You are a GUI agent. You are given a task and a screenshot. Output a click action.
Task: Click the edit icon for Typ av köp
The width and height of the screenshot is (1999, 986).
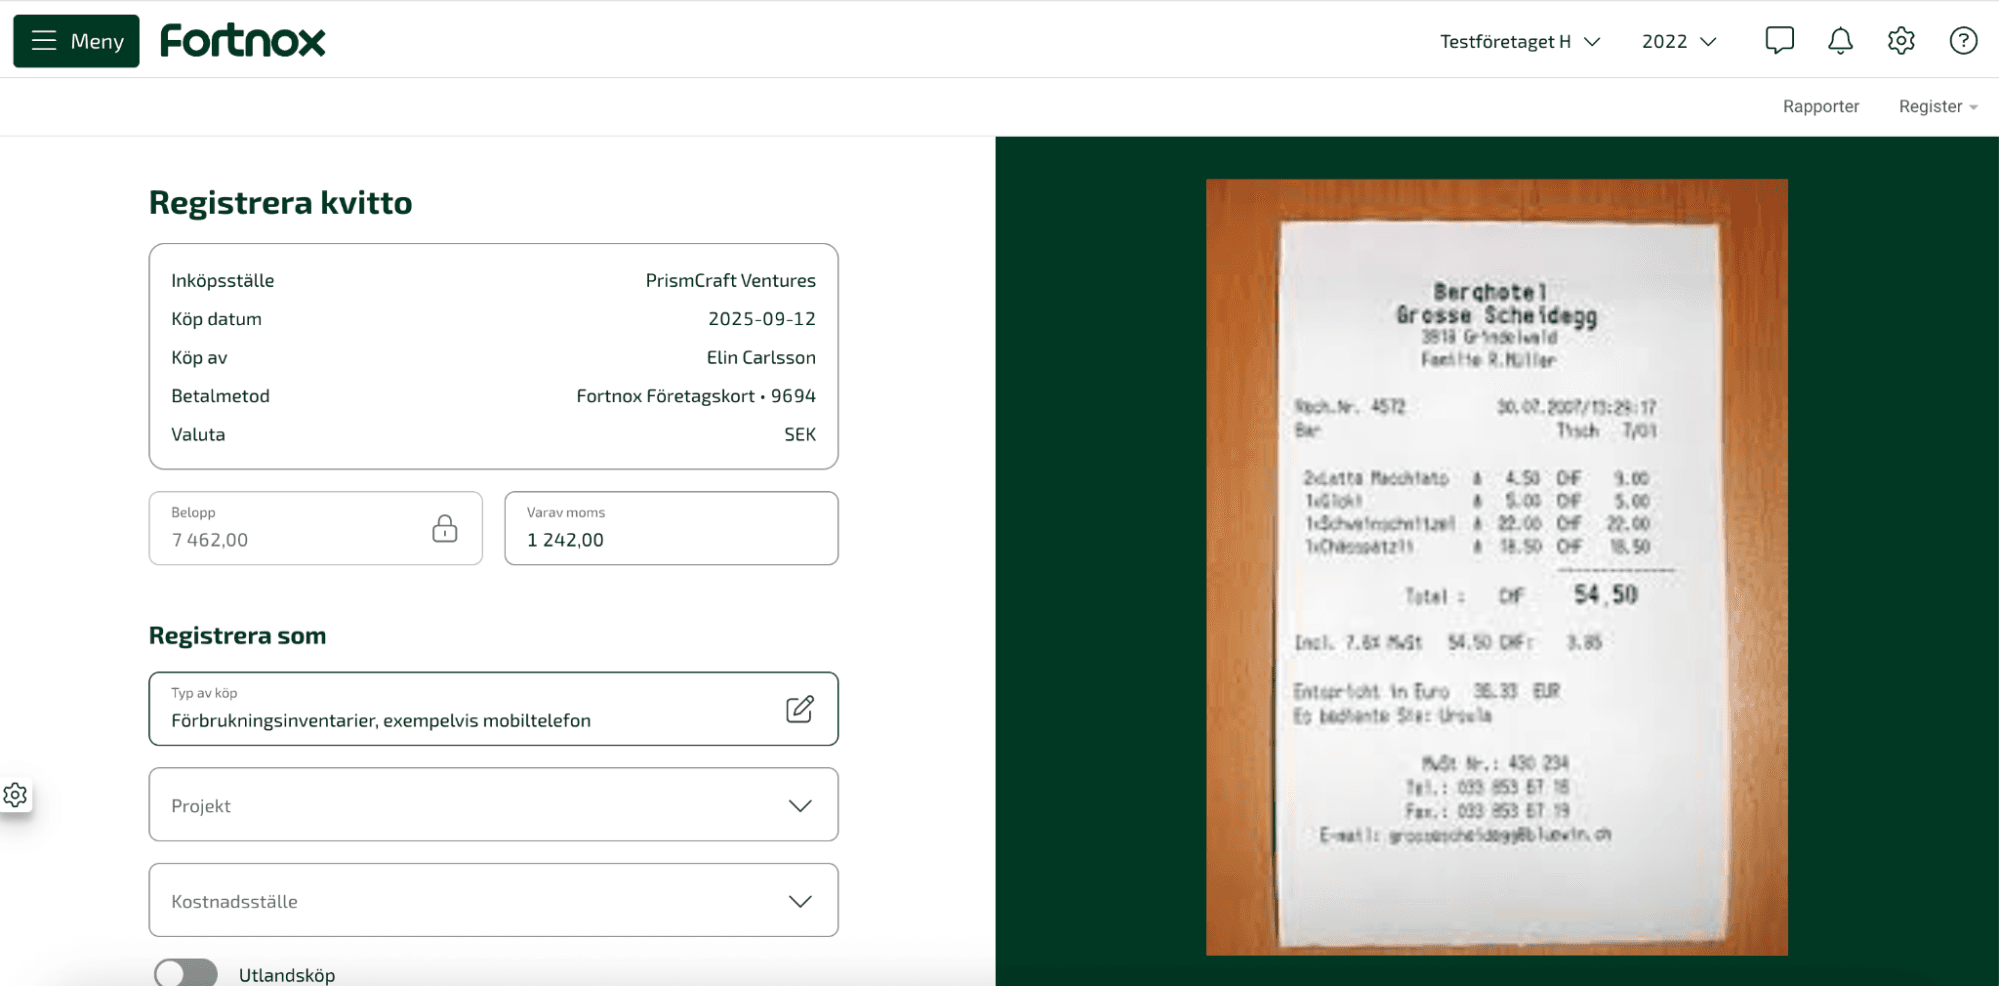coord(800,709)
